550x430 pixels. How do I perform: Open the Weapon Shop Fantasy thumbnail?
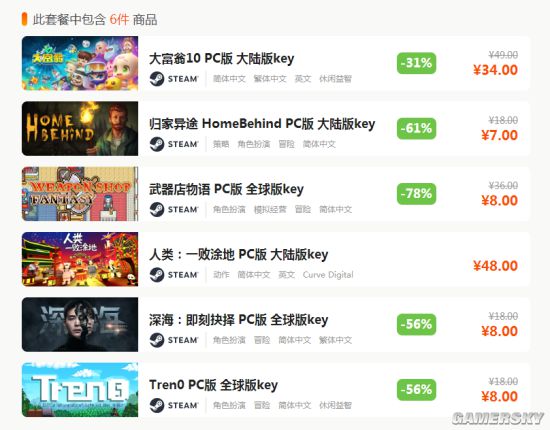[x=80, y=194]
